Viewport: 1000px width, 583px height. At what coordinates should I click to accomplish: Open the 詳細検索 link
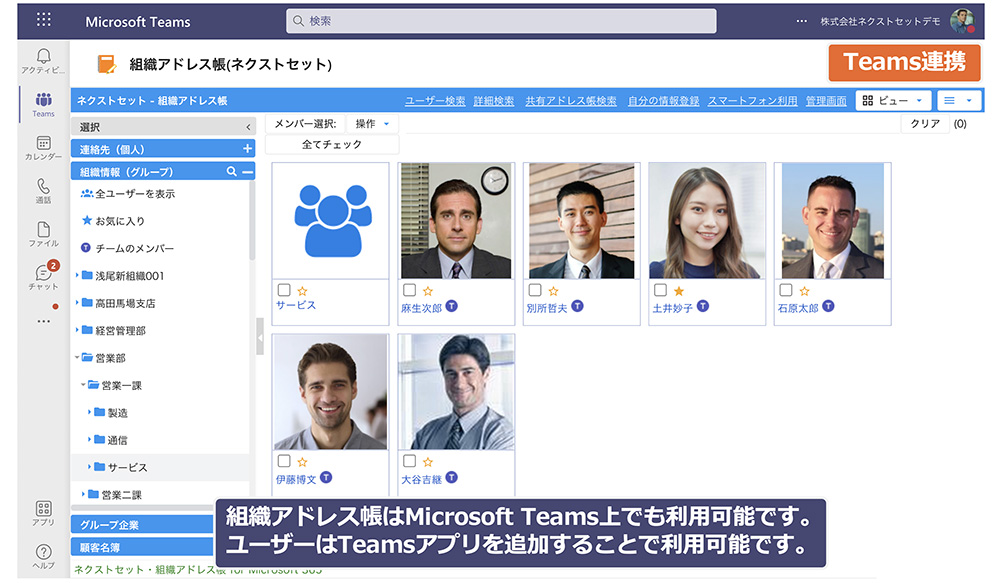coord(494,101)
